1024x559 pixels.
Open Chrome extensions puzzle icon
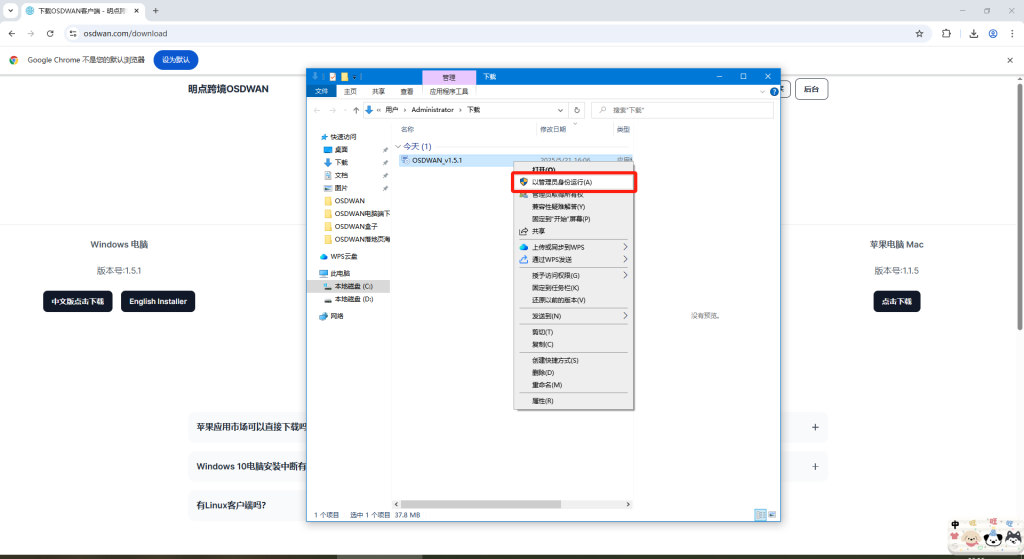pyautogui.click(x=946, y=33)
